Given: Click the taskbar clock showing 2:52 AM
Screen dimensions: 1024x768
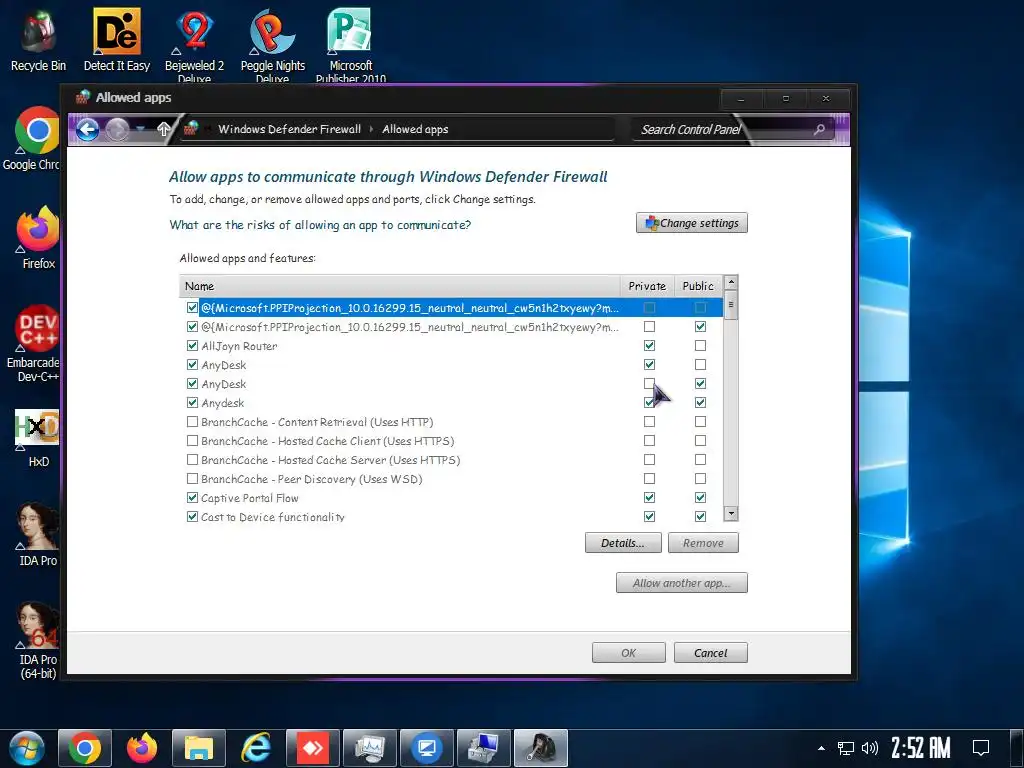Looking at the screenshot, I should (920, 748).
